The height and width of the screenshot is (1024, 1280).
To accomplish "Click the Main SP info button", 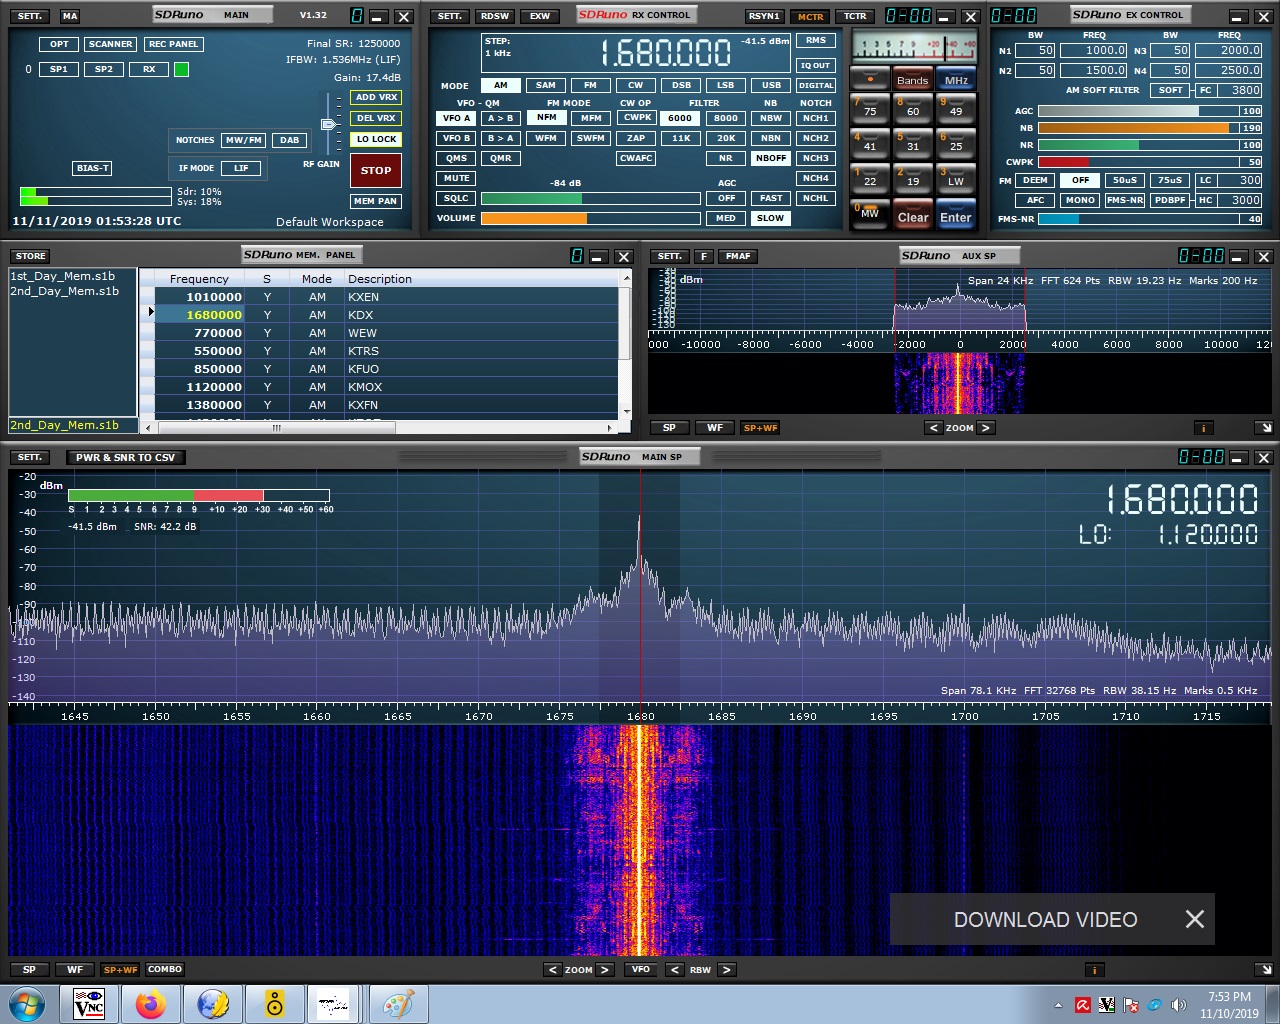I will 1094,969.
